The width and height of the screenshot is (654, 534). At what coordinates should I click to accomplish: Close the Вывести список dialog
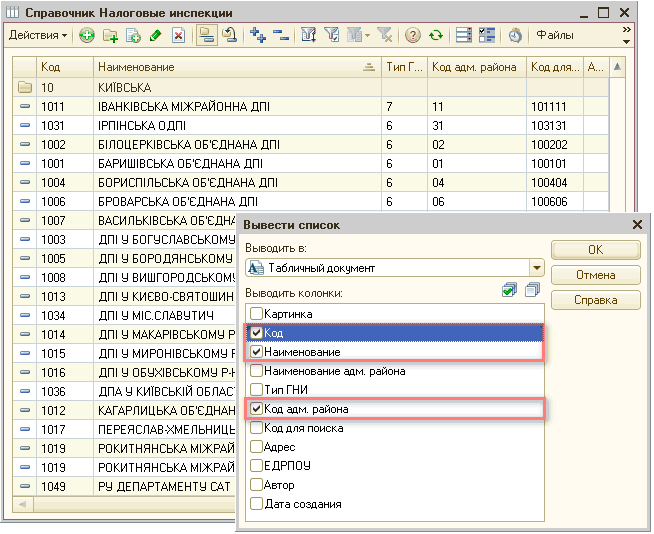pos(637,225)
